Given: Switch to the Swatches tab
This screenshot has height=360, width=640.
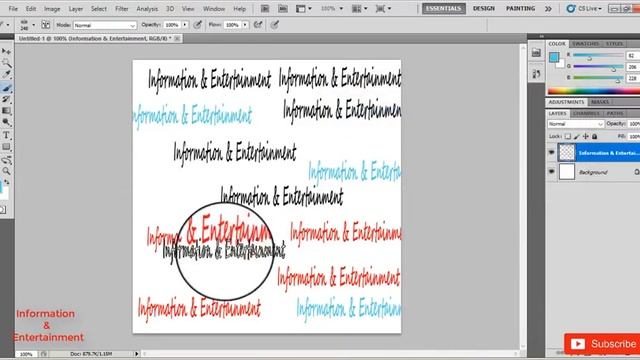Looking at the screenshot, I should (585, 43).
